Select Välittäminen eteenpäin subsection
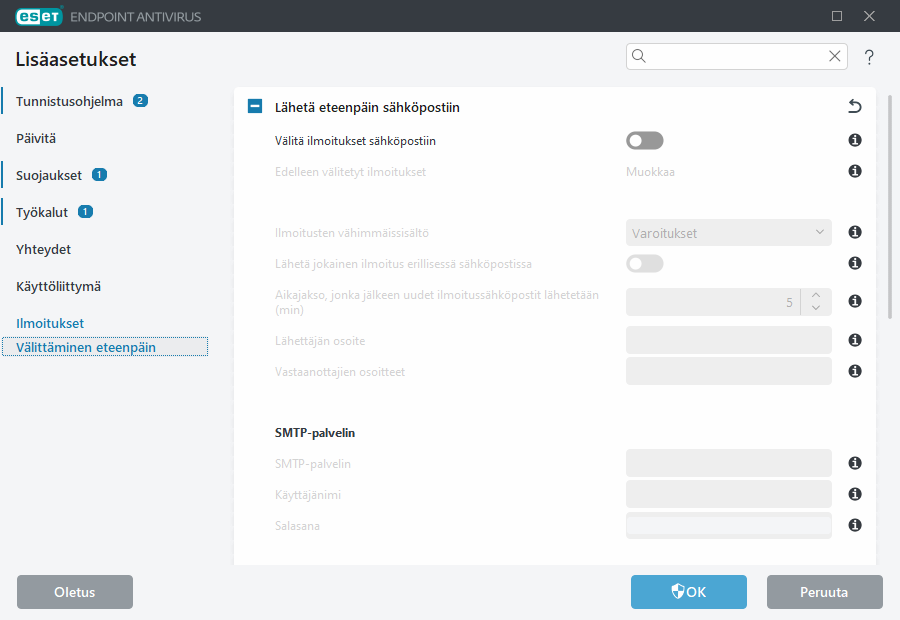 click(x=105, y=347)
